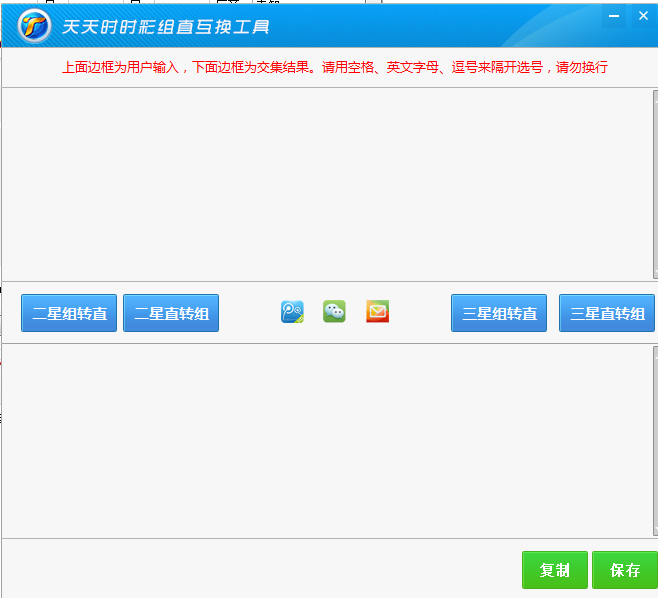This screenshot has width=658, height=598.
Task: Focus the upper user input text box
Action: [x=327, y=185]
